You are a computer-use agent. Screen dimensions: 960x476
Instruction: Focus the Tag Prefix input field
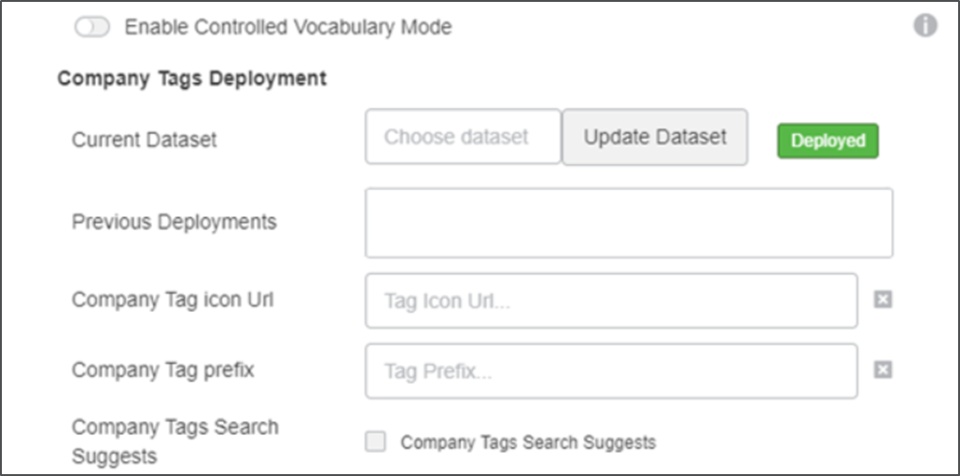click(x=610, y=371)
